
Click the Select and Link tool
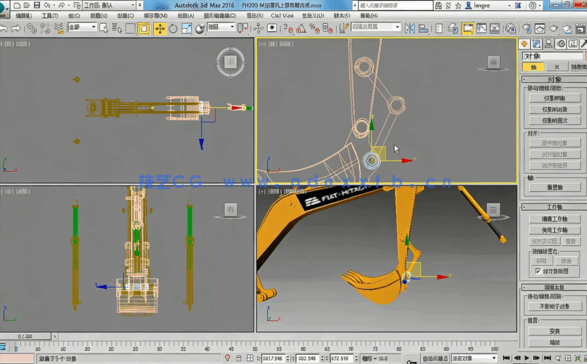point(32,28)
